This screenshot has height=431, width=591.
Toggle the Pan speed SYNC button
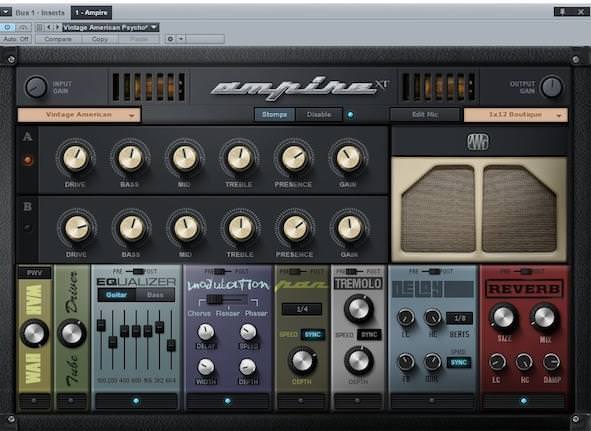pos(312,334)
